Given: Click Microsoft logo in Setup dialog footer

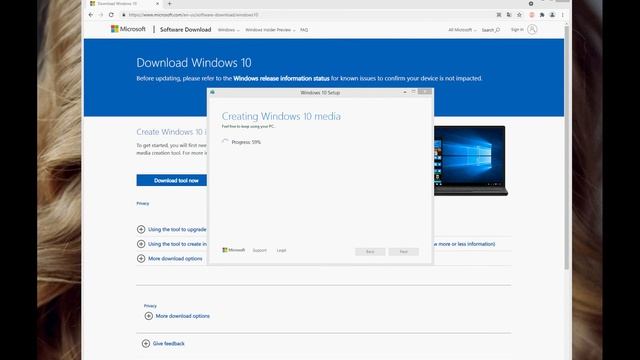Looking at the screenshot, I should click(233, 250).
